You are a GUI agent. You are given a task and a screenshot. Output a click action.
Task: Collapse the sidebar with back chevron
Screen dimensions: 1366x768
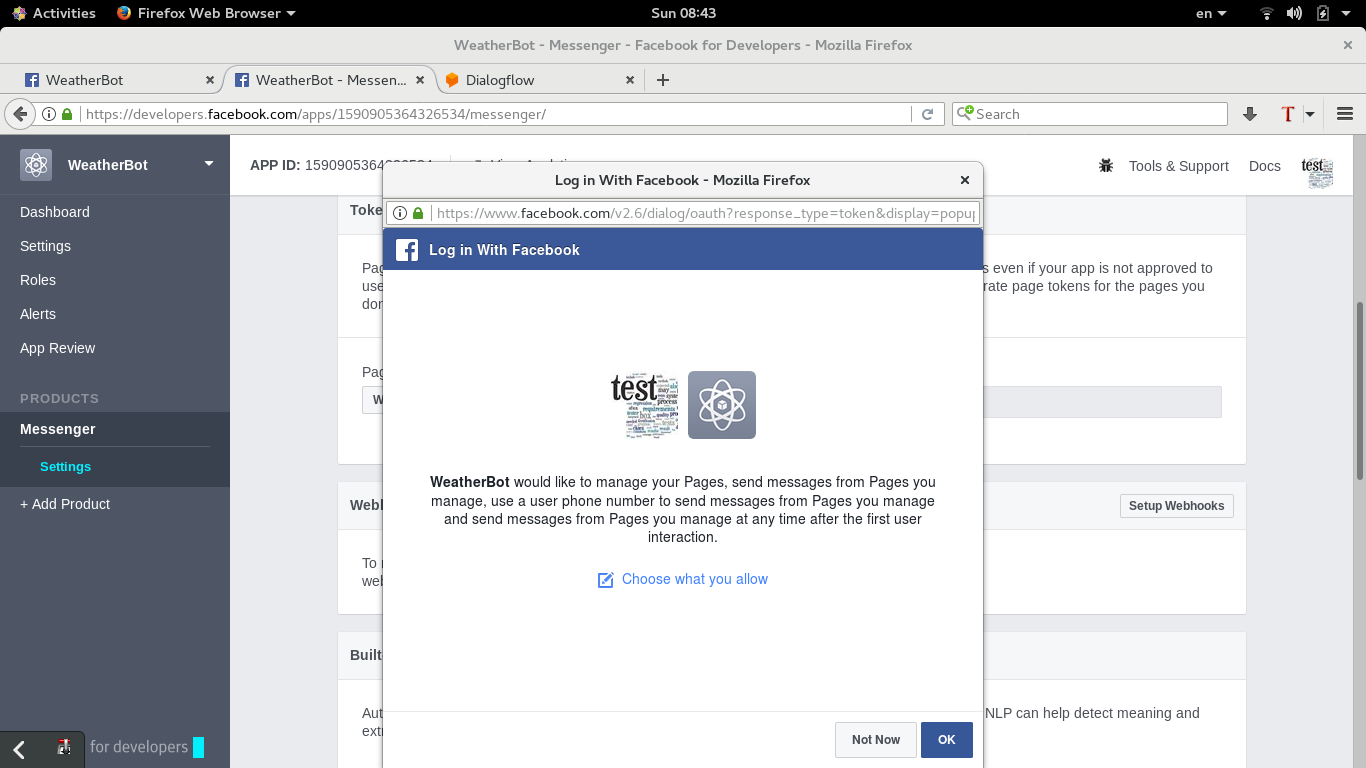tap(19, 749)
